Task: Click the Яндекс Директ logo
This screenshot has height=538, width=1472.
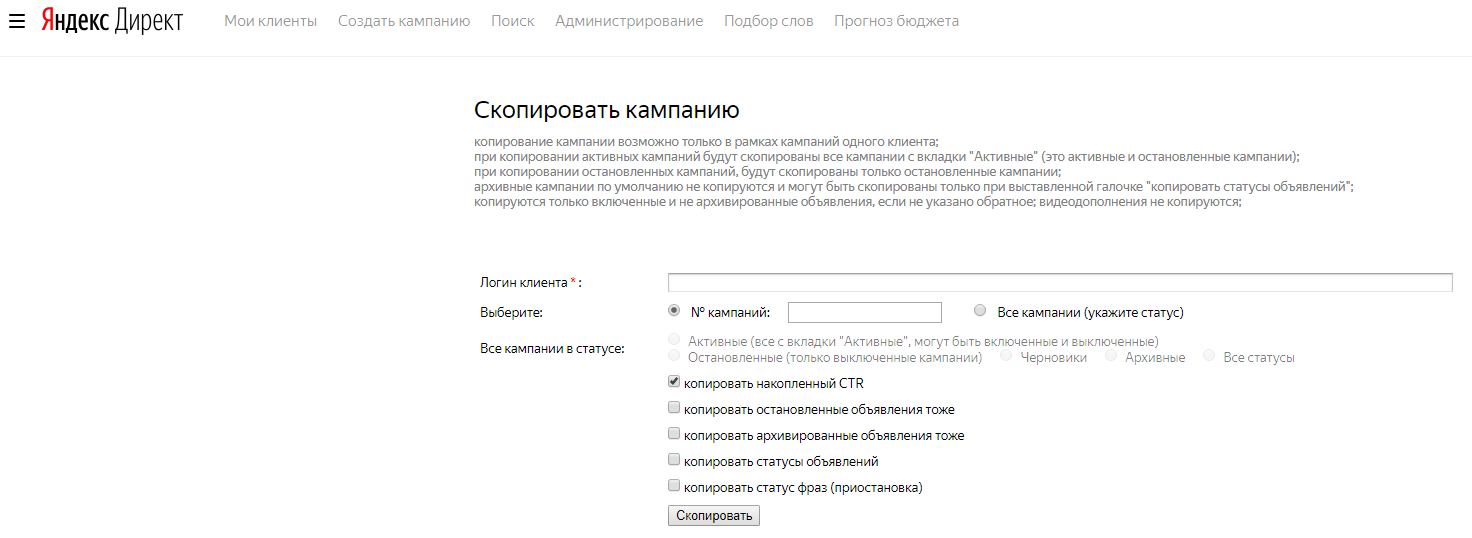Action: [112, 21]
